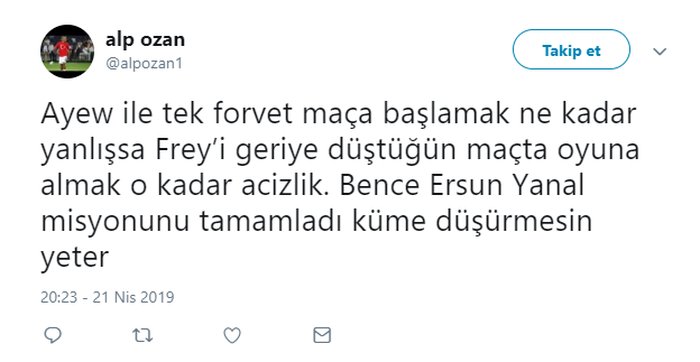Open the downward arrow next to Takip et
Viewport: 700px width, 362px height.
pyautogui.click(x=659, y=51)
